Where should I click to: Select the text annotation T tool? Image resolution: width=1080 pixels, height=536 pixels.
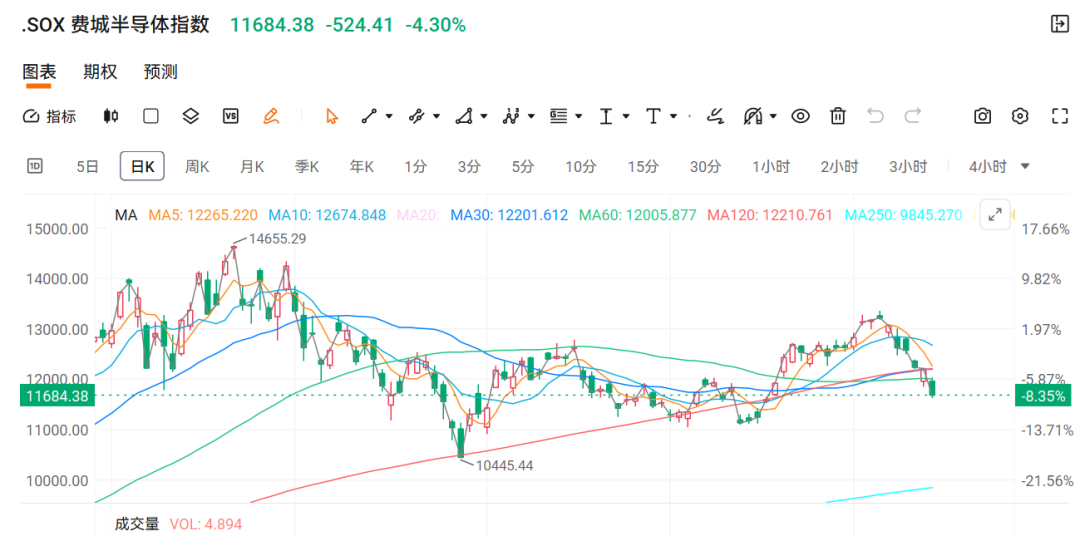653,116
